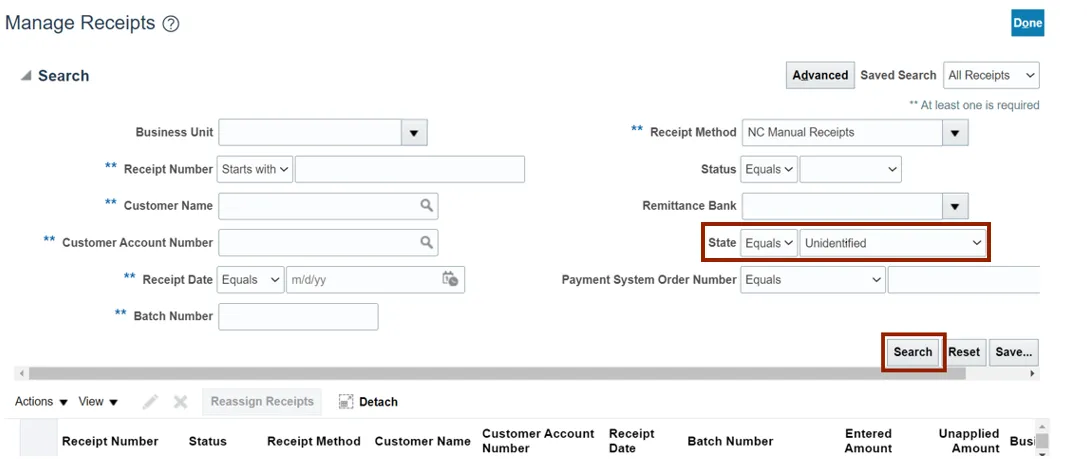This screenshot has height=459, width=1087.
Task: Click into the Batch Number input field
Action: 298,316
